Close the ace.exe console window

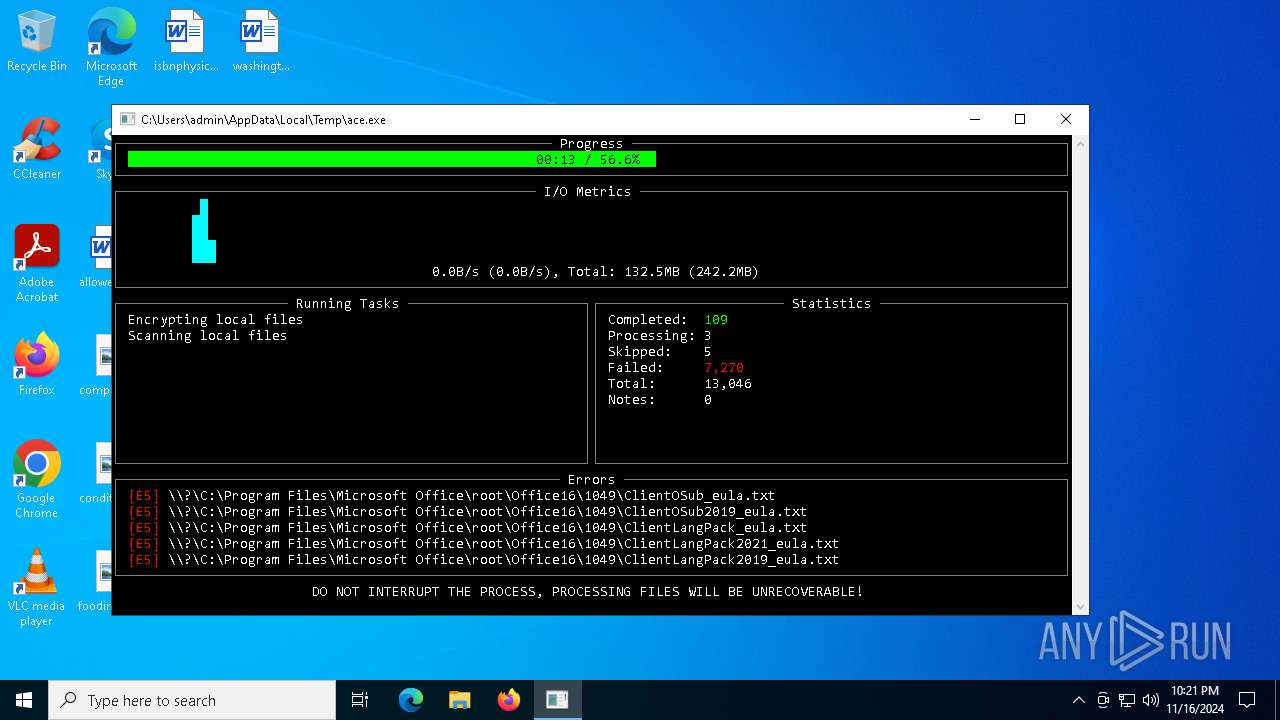tap(1066, 119)
